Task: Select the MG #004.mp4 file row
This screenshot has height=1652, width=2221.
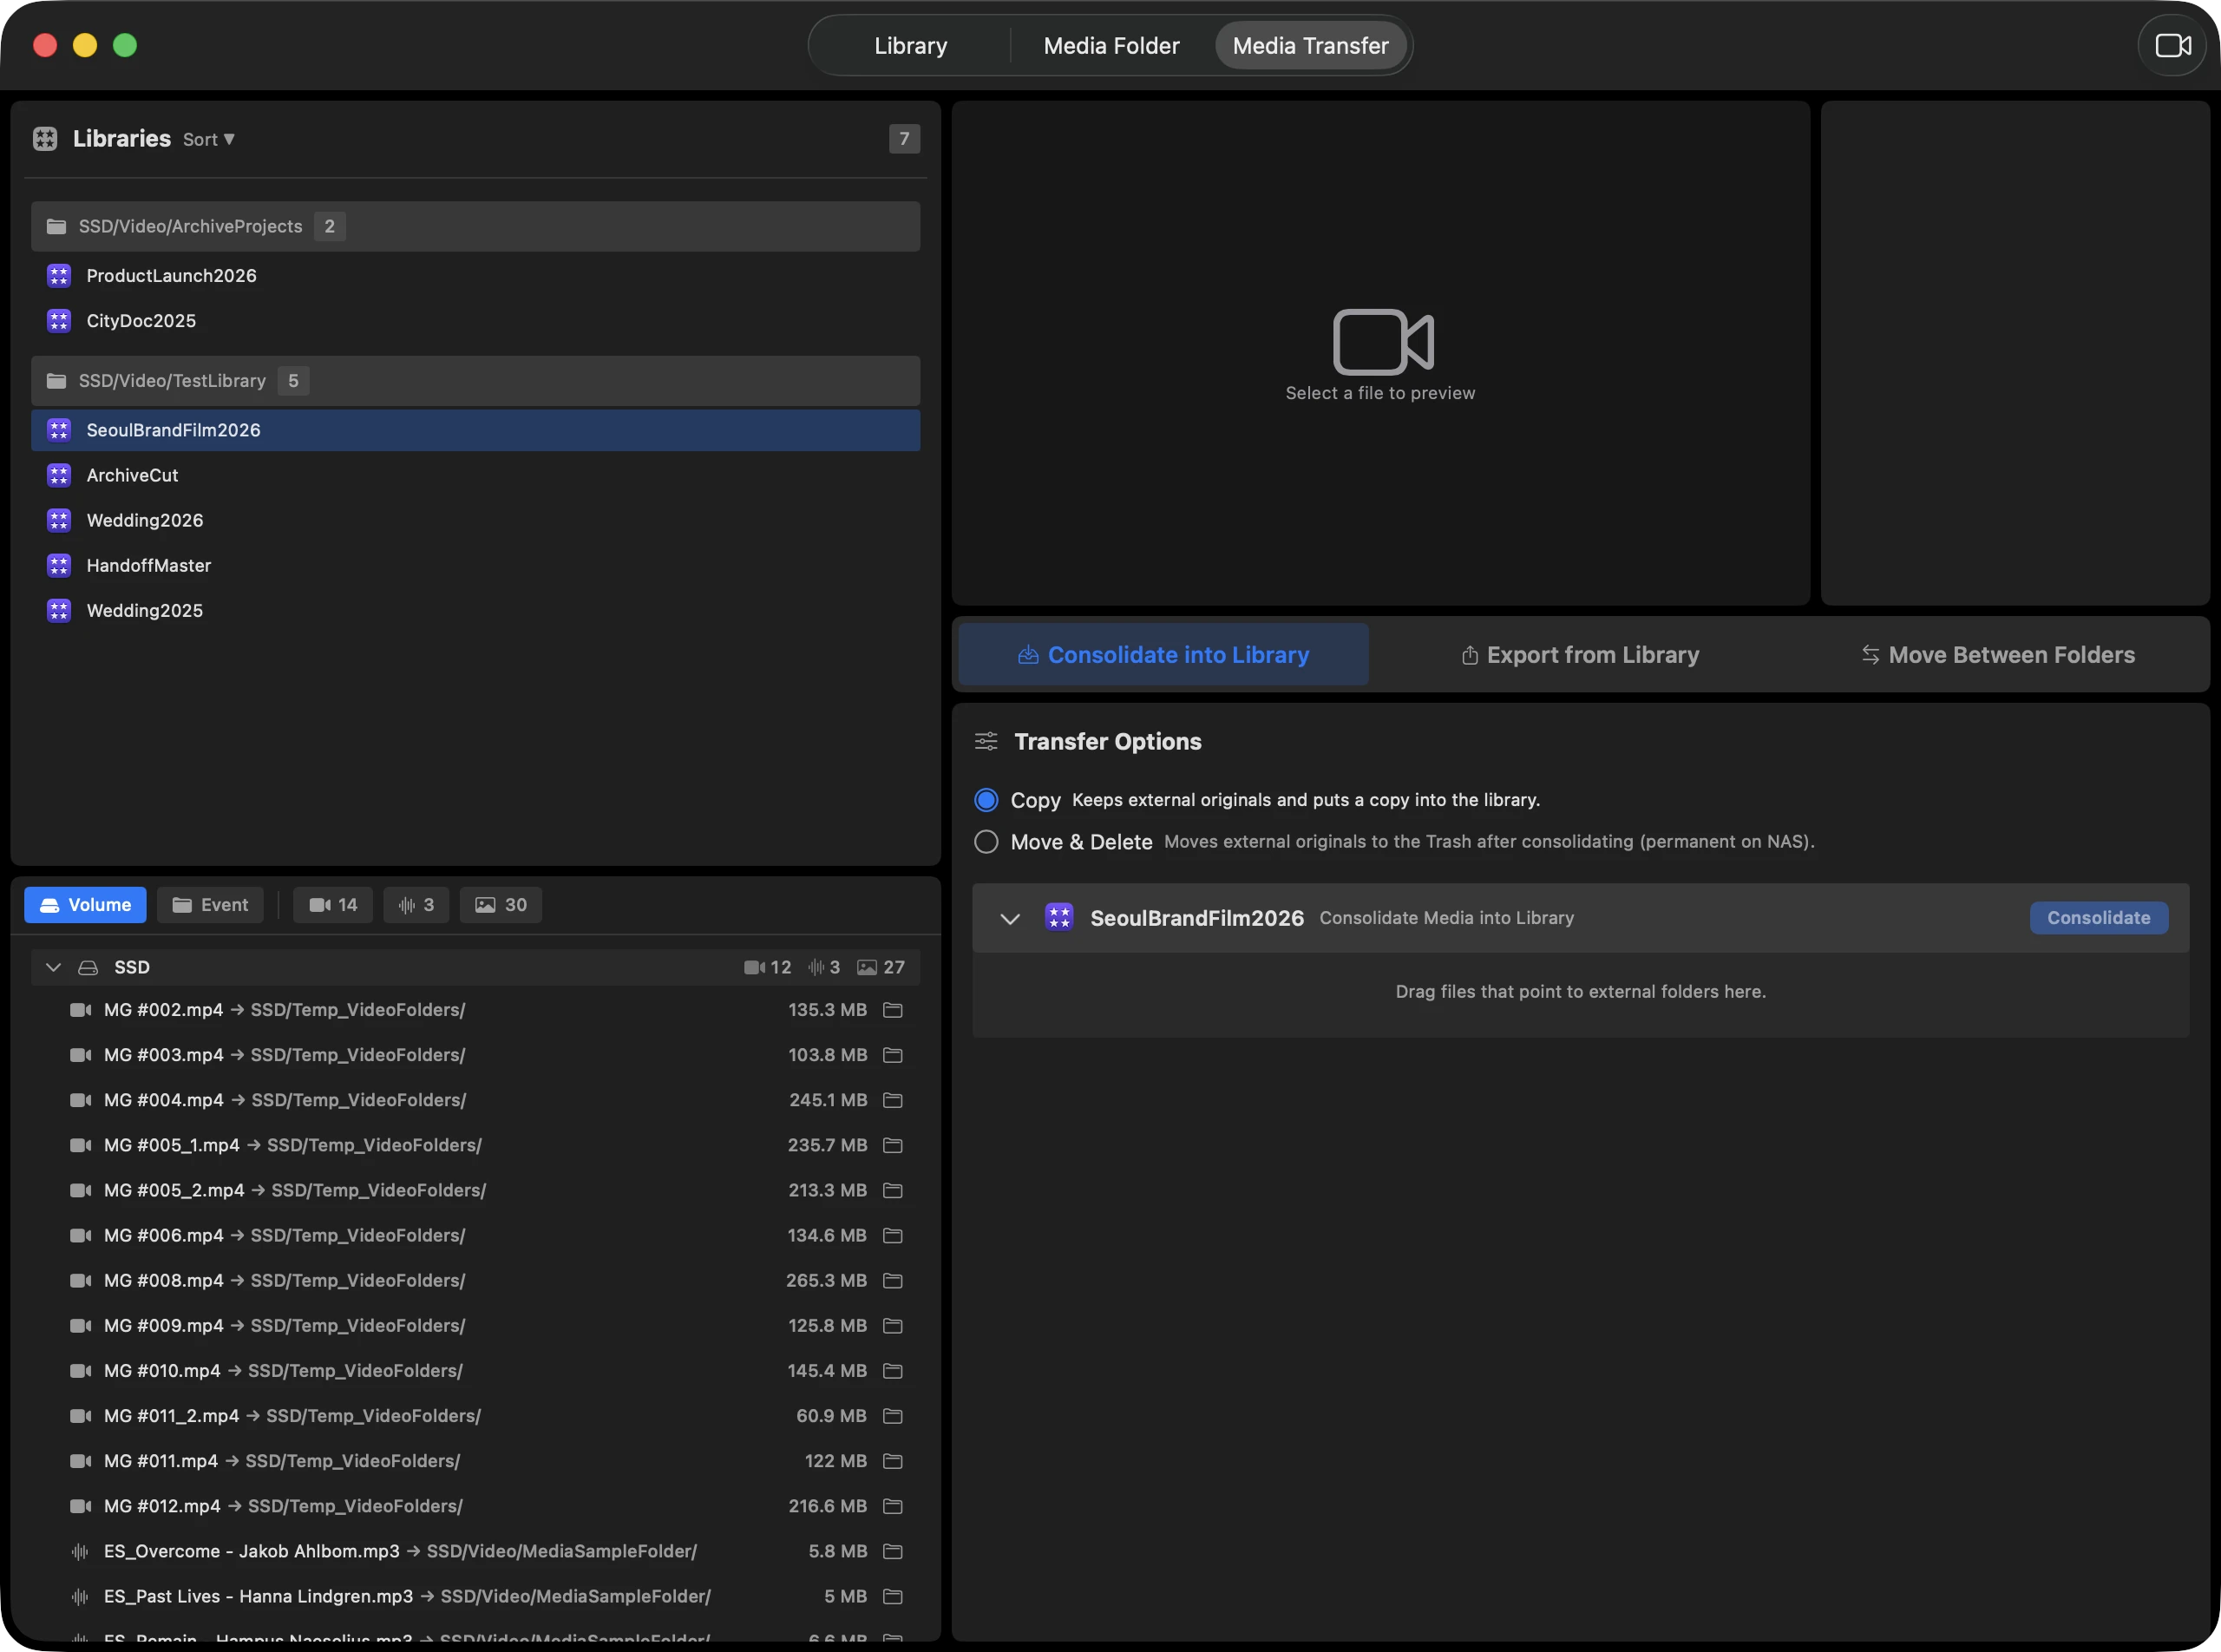Action: (475, 1100)
